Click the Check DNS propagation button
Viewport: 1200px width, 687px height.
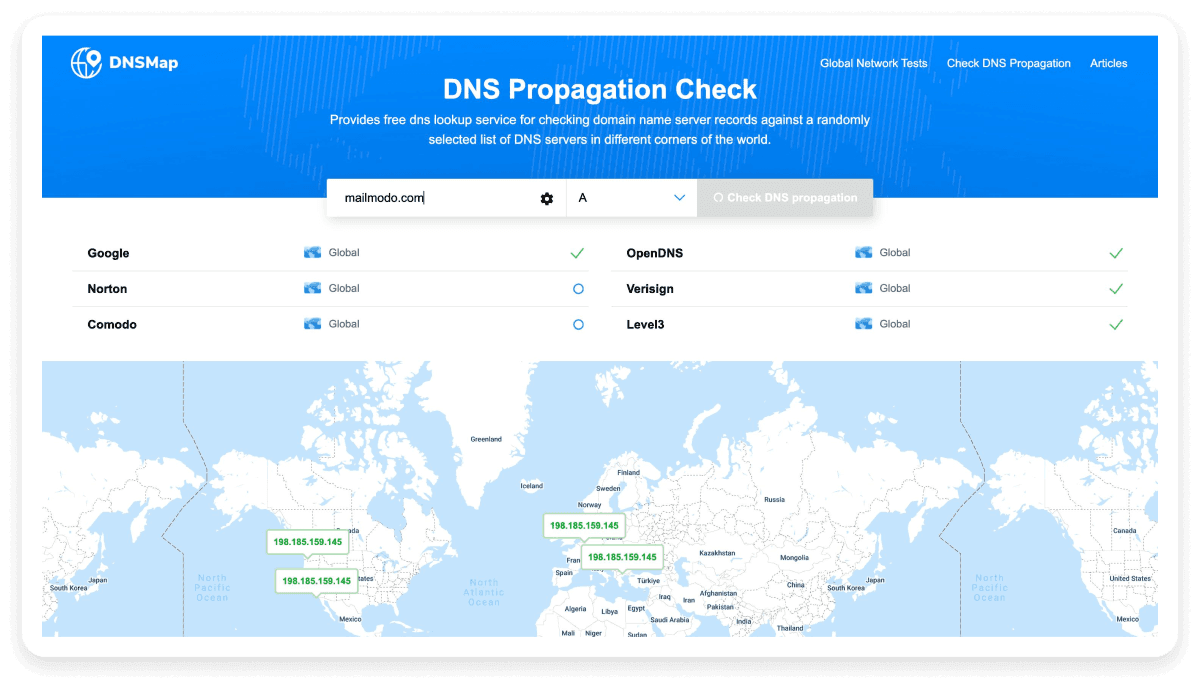click(785, 198)
